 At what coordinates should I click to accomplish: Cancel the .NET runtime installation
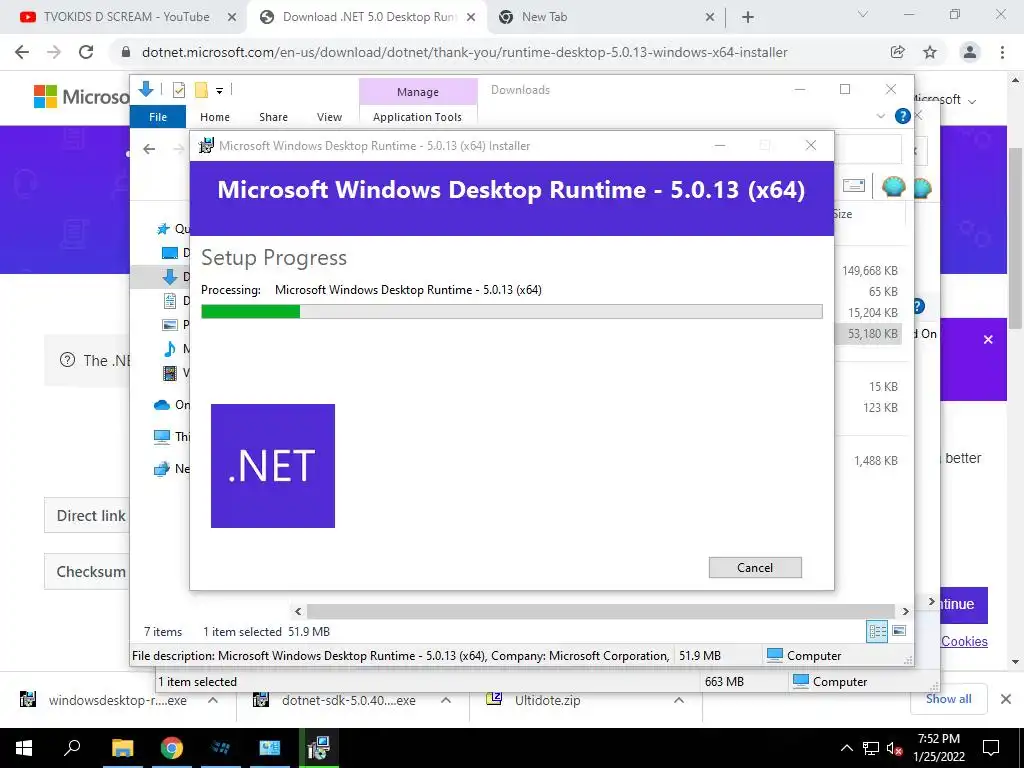pos(755,568)
